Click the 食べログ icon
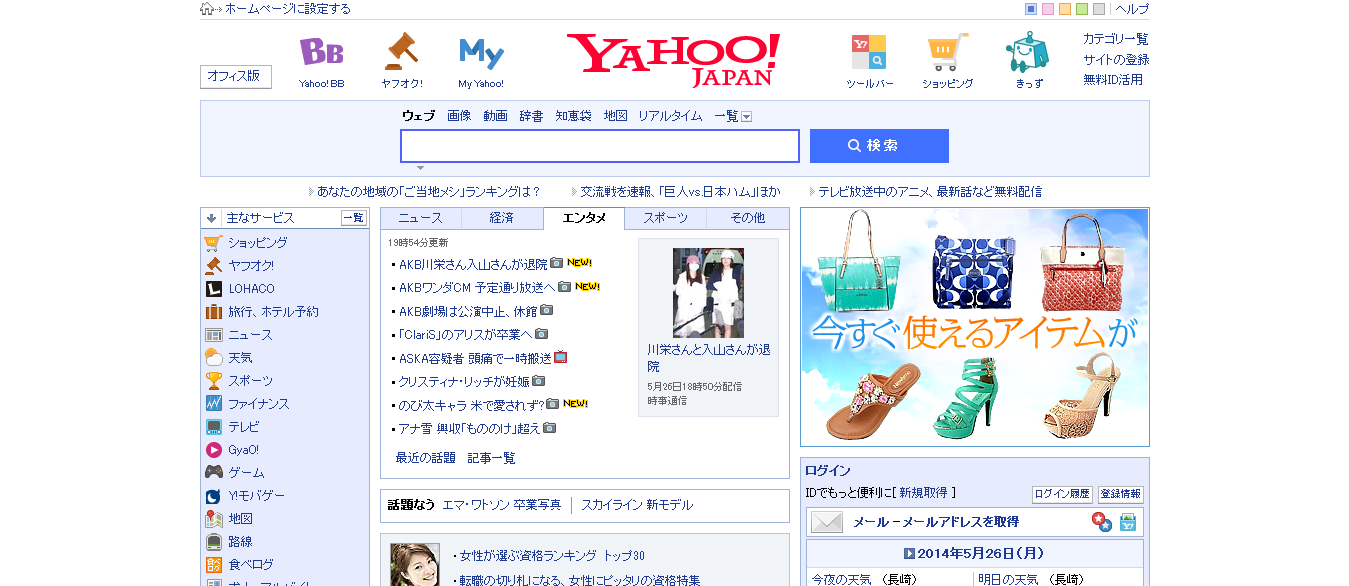 coord(213,565)
